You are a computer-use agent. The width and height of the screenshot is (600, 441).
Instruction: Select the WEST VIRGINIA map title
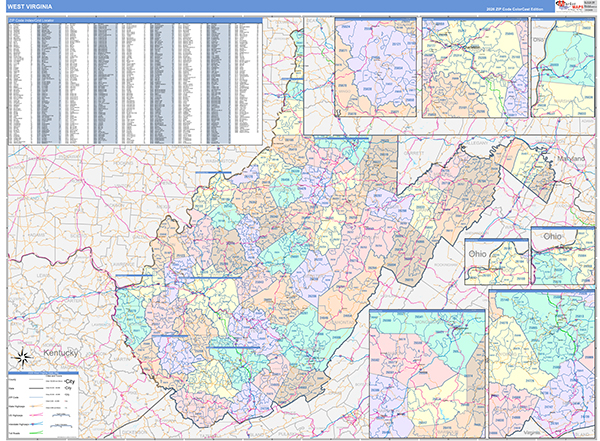(29, 7)
